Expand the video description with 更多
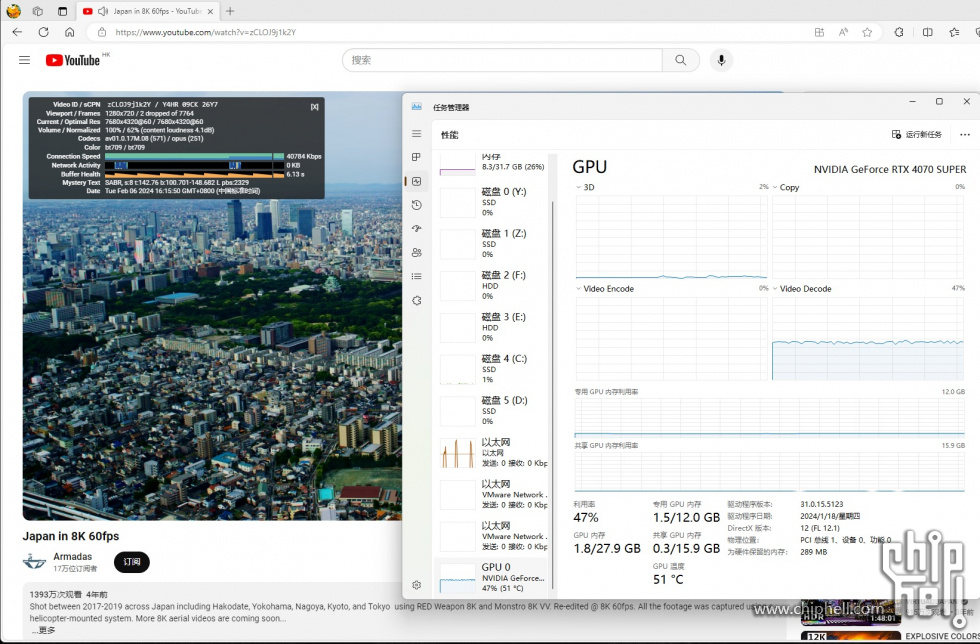This screenshot has height=644, width=980. (42, 630)
